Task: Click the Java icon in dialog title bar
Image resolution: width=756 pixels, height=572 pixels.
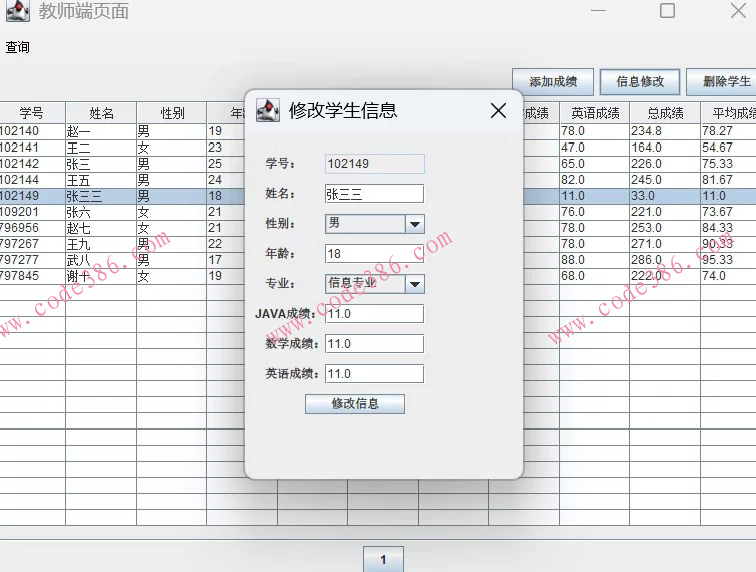Action: pyautogui.click(x=268, y=110)
